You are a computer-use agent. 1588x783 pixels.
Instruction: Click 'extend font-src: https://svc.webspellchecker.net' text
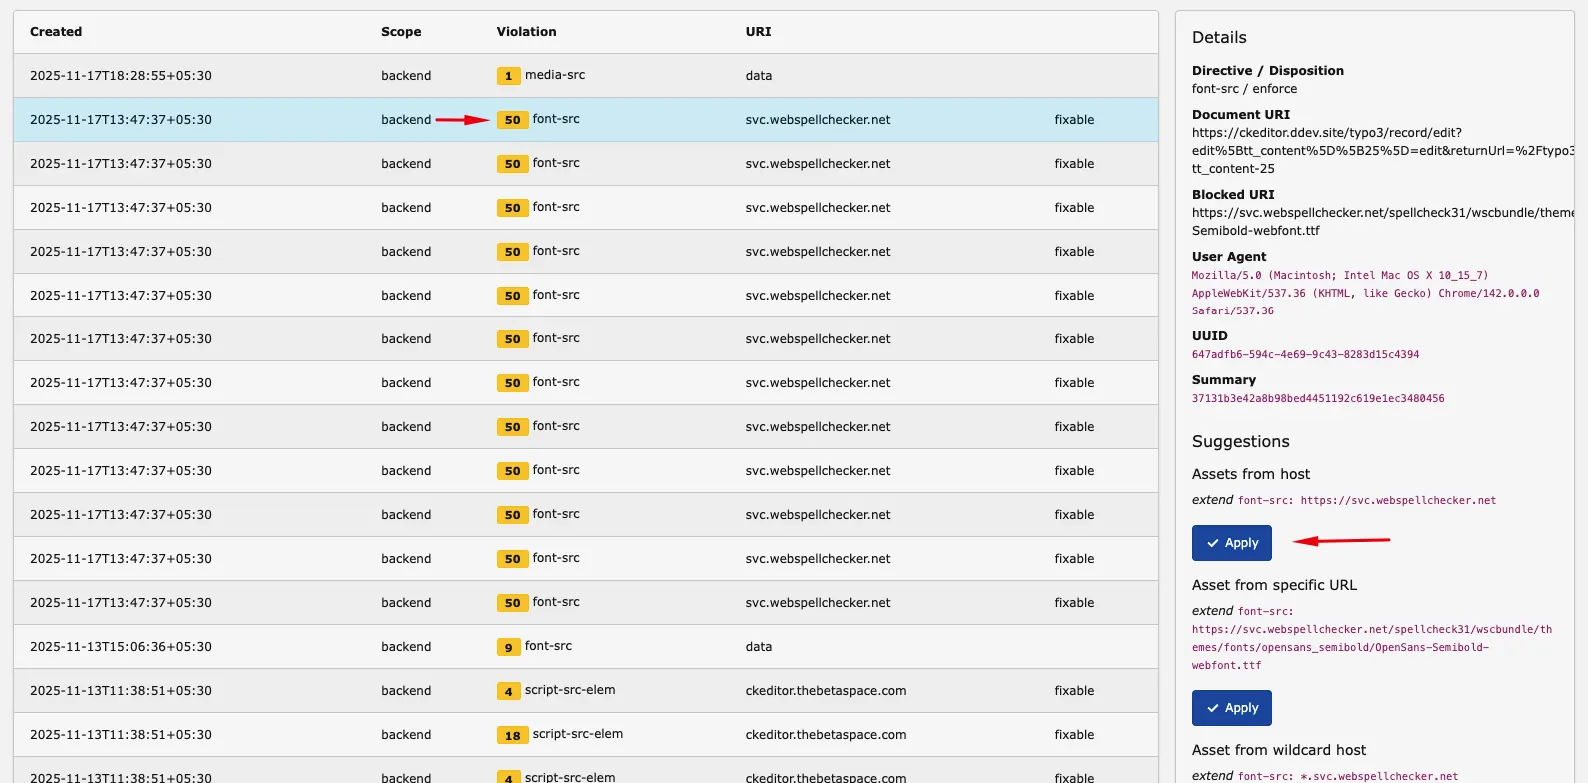pyautogui.click(x=1344, y=500)
